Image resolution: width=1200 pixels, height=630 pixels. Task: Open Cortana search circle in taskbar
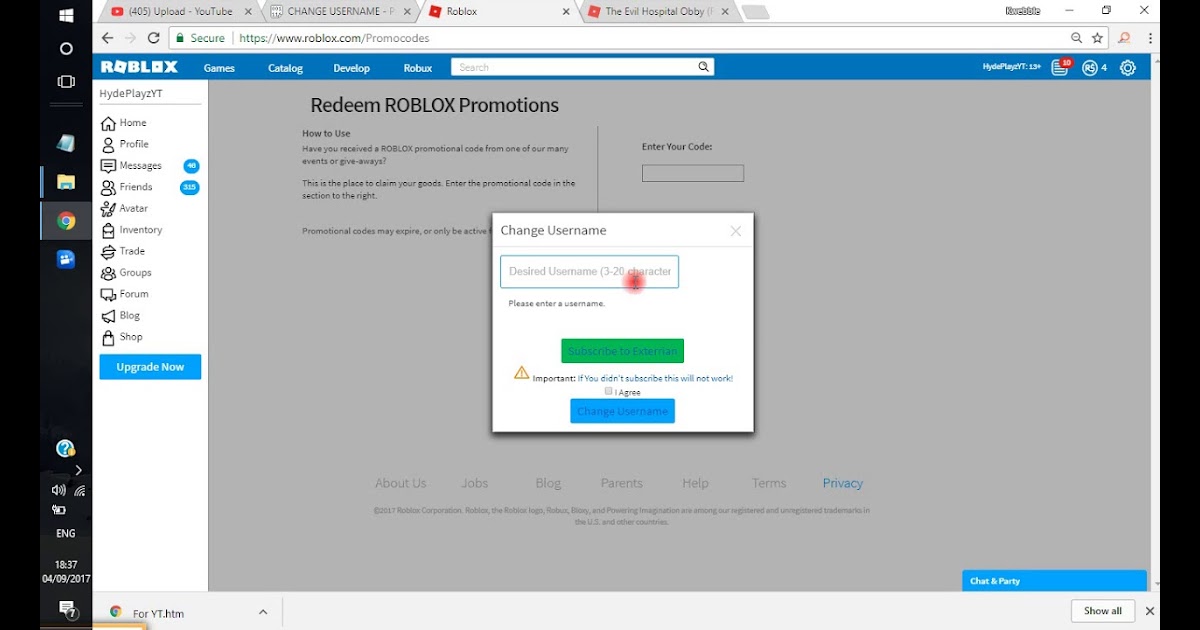coord(66,48)
